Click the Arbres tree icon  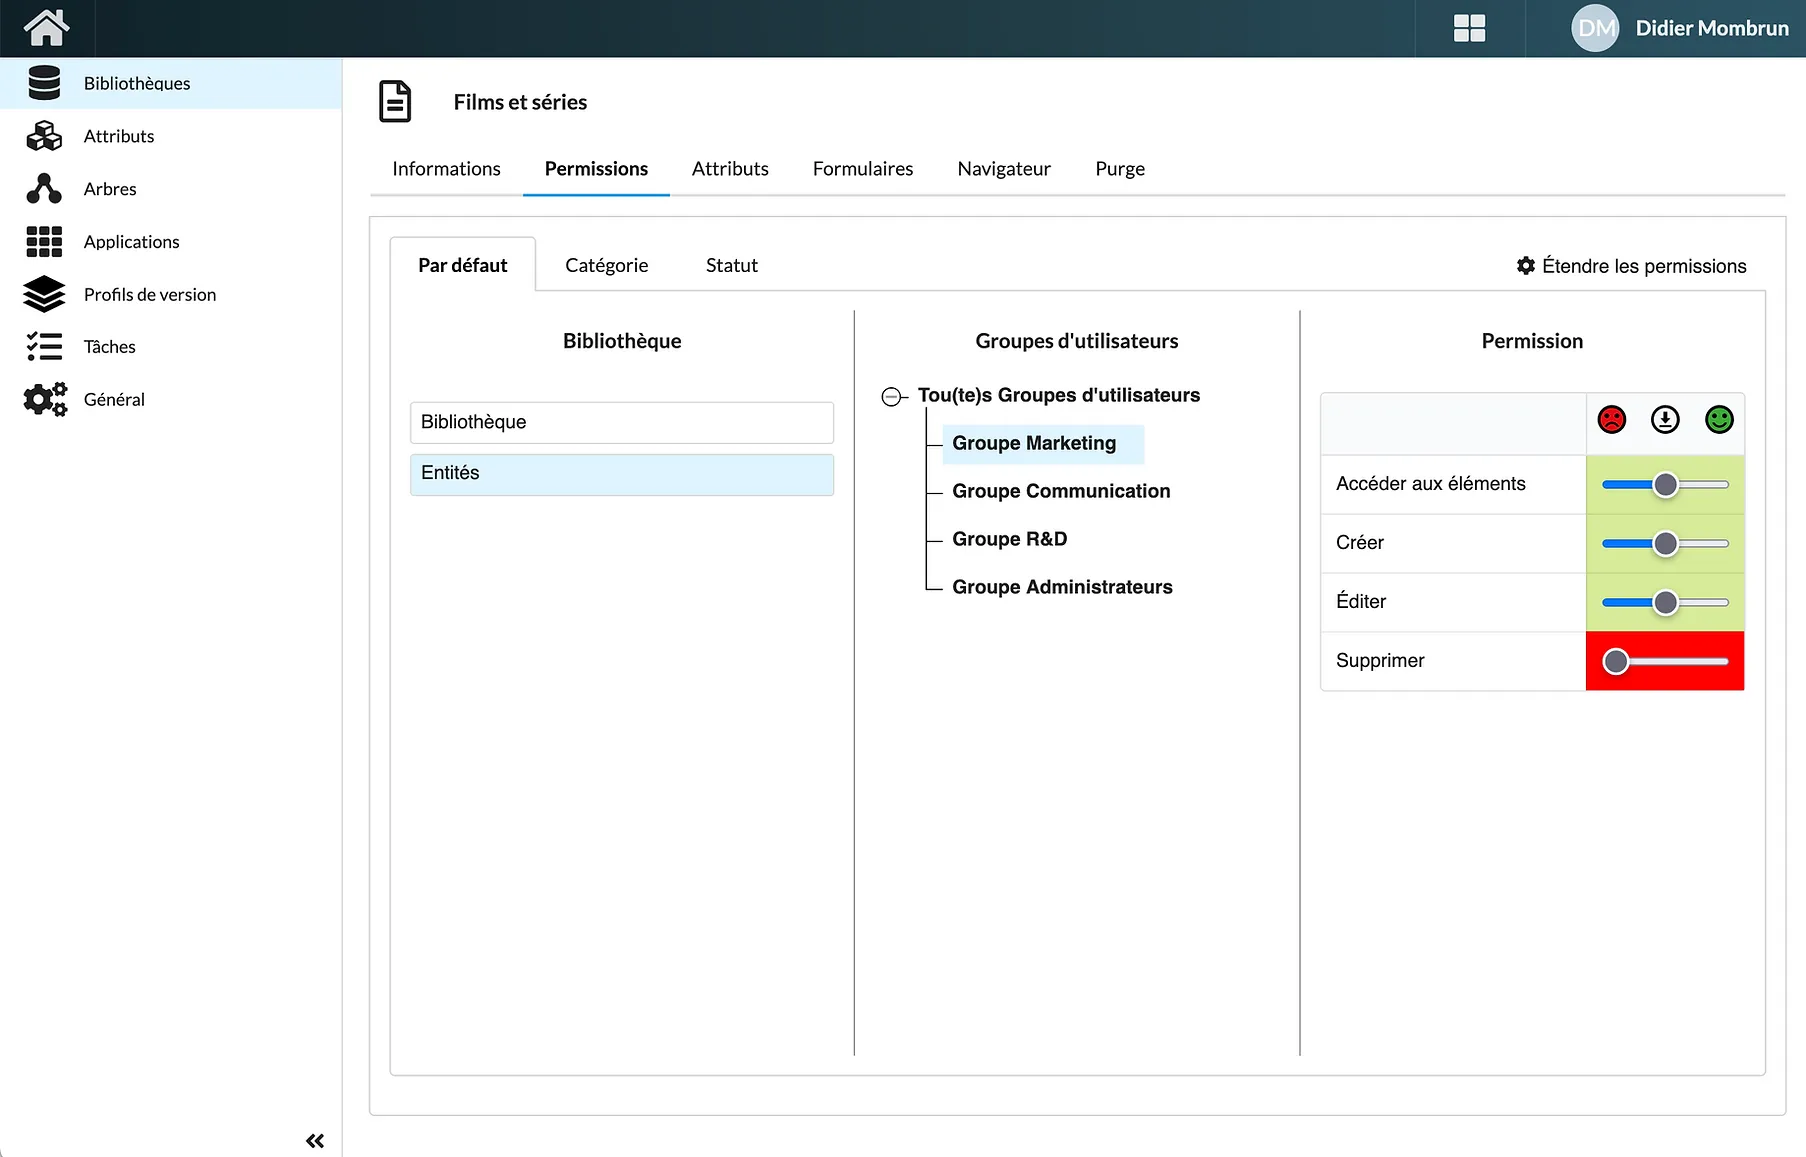click(44, 189)
